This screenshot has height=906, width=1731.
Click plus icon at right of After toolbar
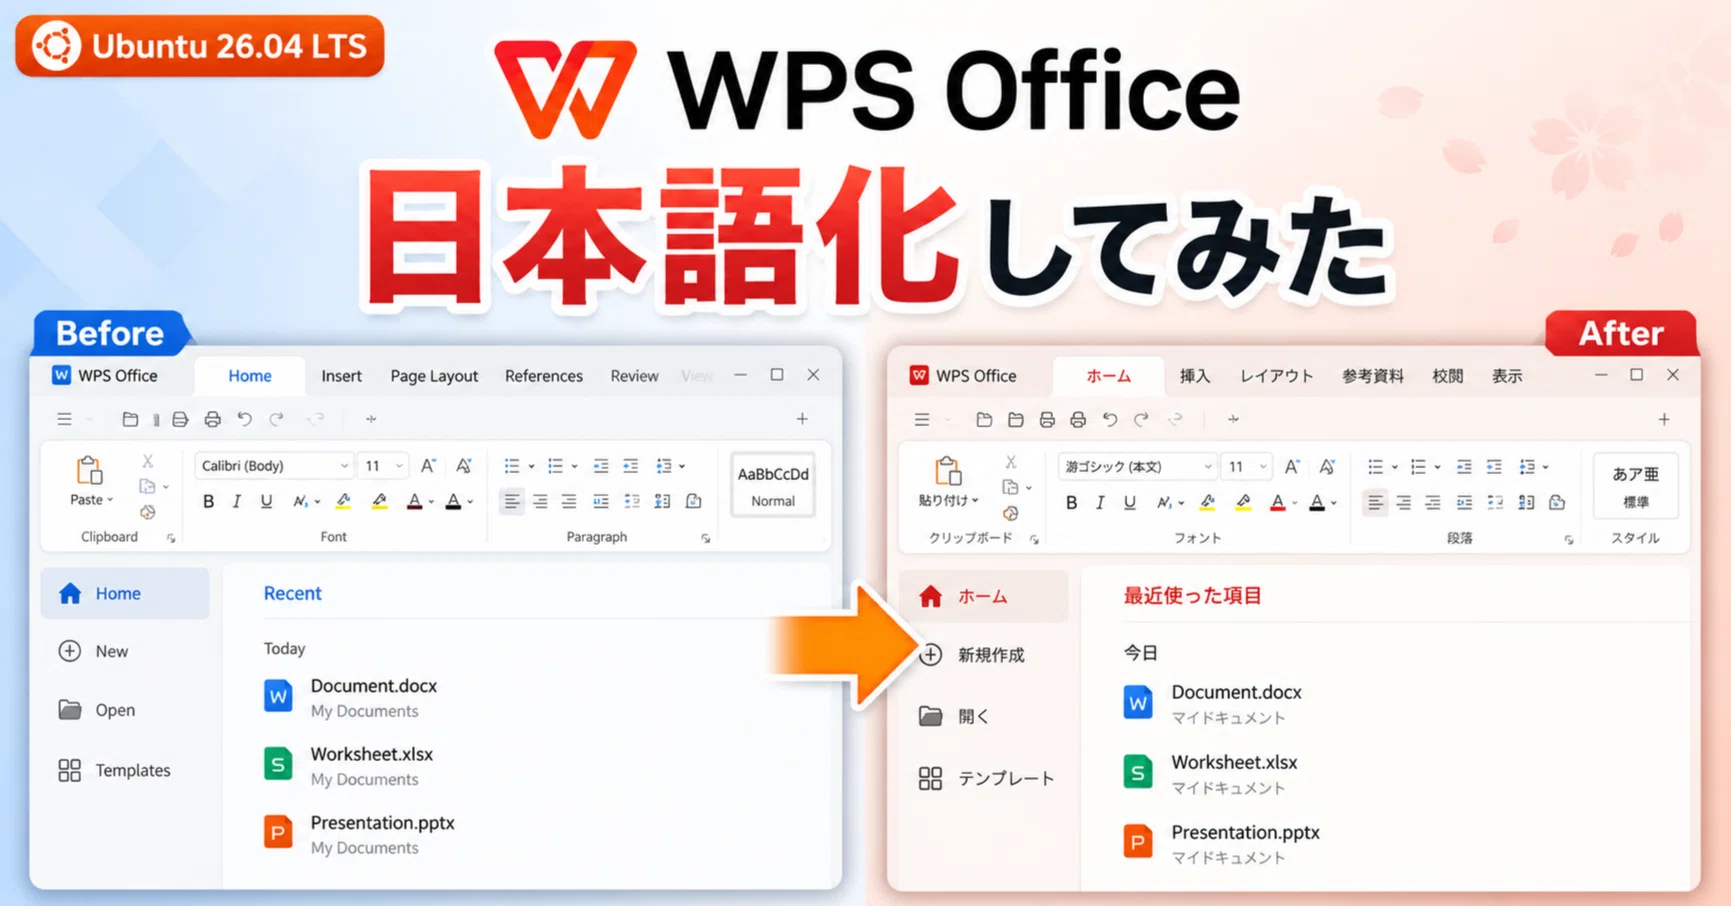[x=1664, y=420]
